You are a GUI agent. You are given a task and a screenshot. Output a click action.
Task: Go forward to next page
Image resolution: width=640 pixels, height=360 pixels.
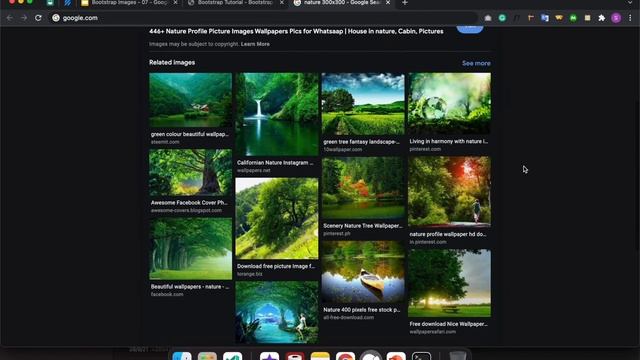pos(24,18)
